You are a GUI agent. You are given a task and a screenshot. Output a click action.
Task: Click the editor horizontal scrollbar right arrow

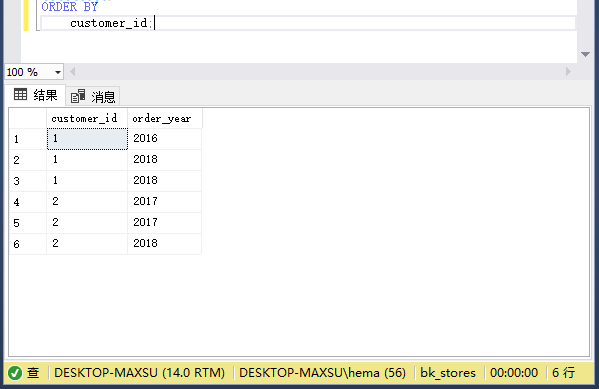tap(568, 72)
